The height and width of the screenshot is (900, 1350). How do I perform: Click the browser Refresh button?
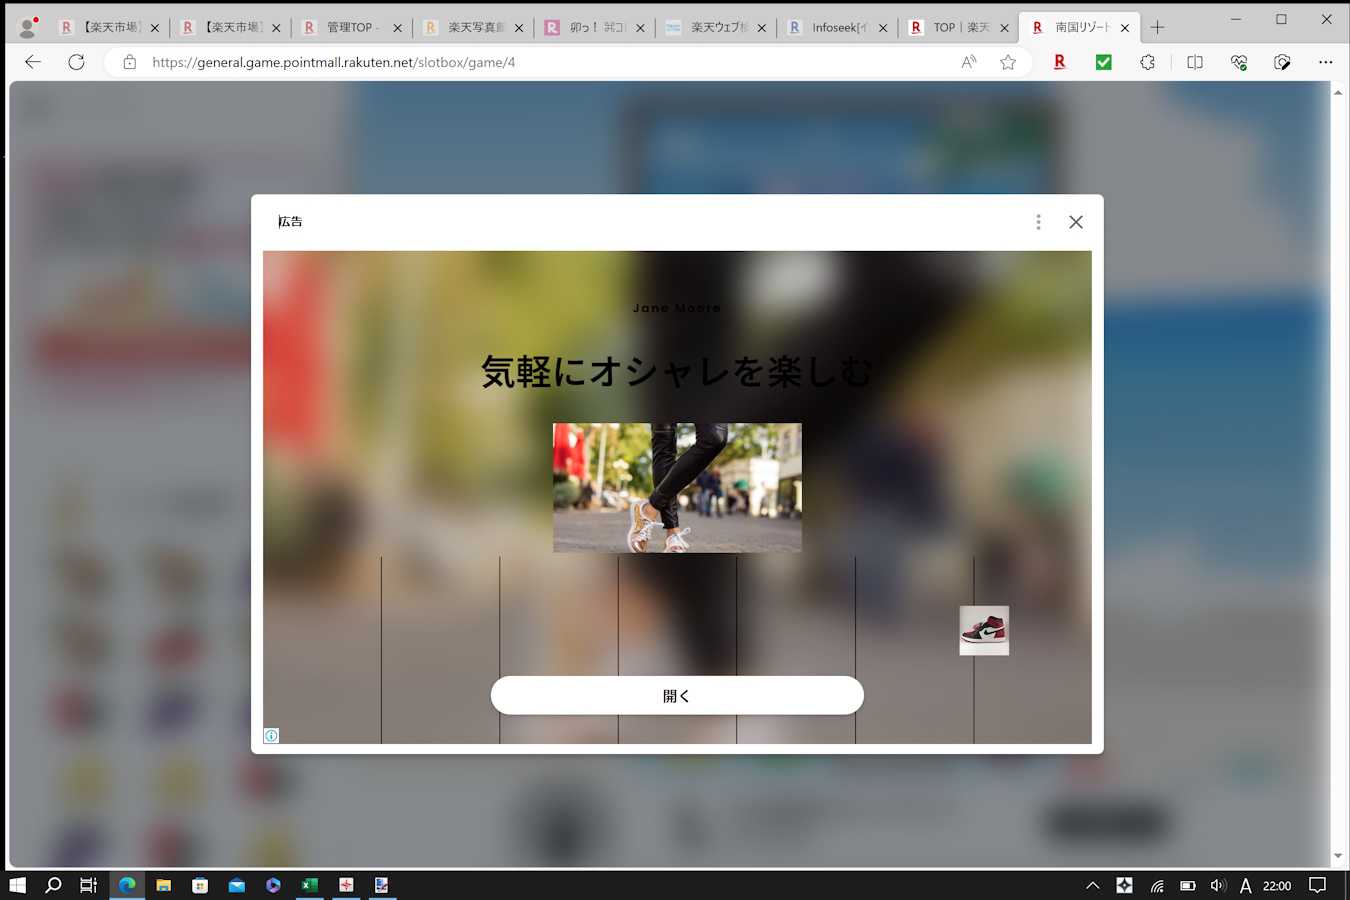(x=76, y=62)
